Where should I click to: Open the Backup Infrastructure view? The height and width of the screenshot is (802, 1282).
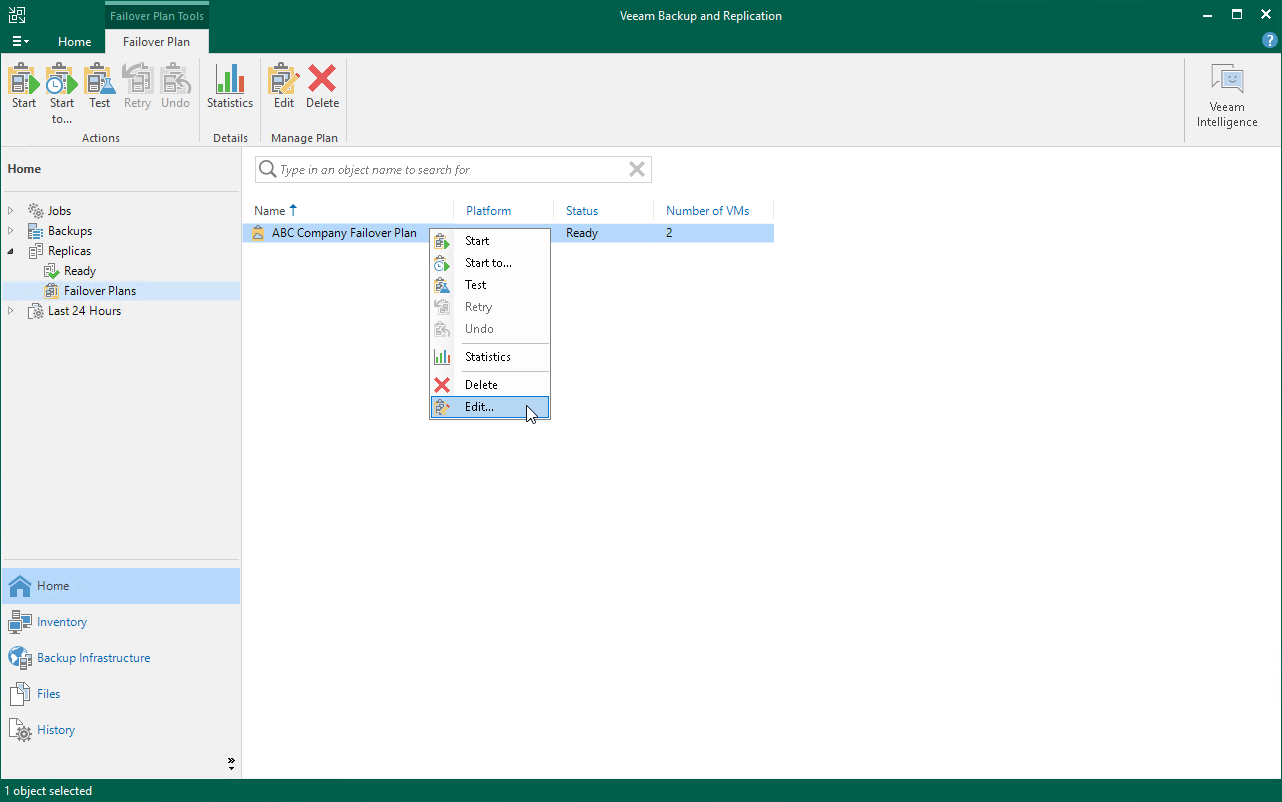(x=93, y=657)
